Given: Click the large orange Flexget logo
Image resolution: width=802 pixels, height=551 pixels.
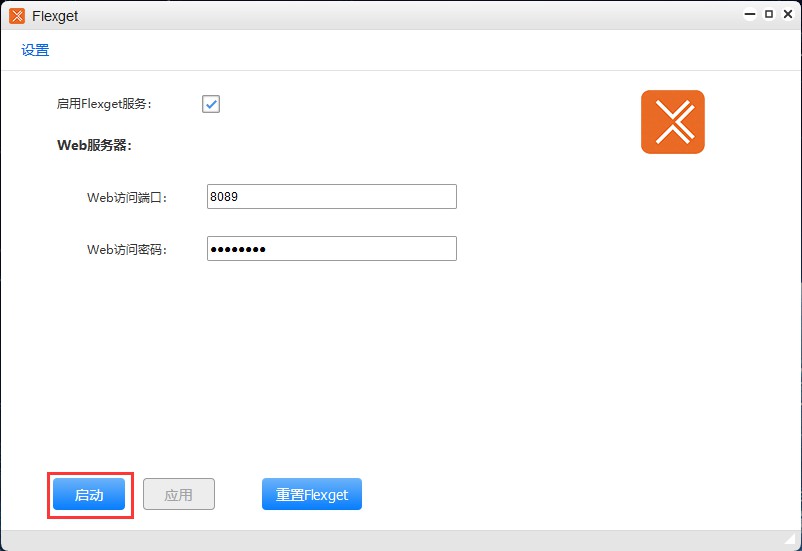Looking at the screenshot, I should 672,122.
